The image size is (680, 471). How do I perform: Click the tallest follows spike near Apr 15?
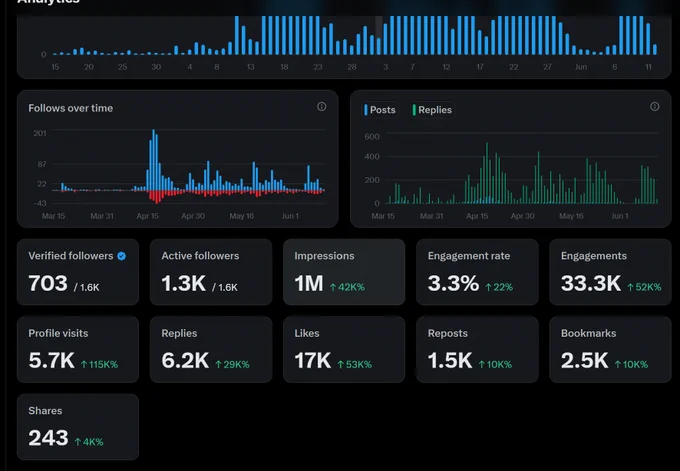[x=153, y=160]
